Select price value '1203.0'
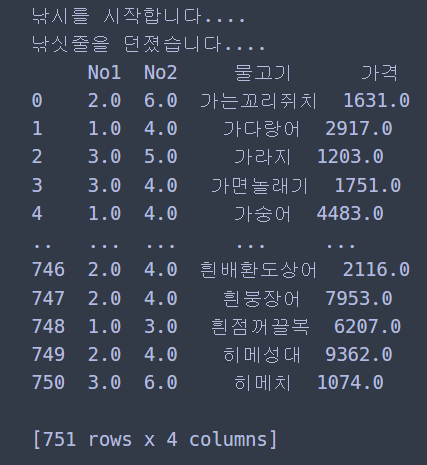Screen dimensions: 427x465 point(350,157)
